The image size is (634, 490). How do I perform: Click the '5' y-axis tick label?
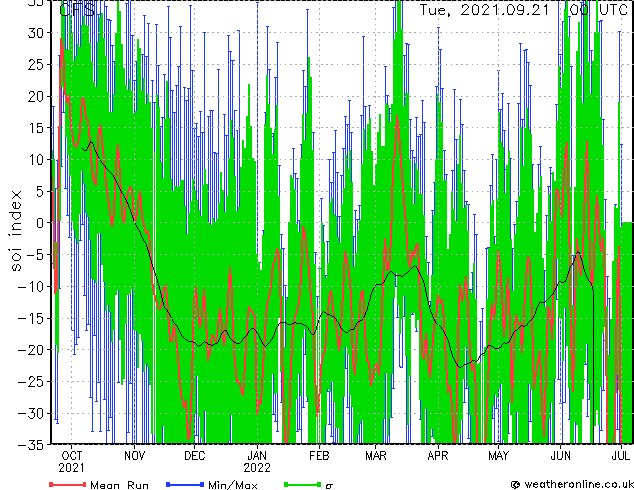pos(40,191)
